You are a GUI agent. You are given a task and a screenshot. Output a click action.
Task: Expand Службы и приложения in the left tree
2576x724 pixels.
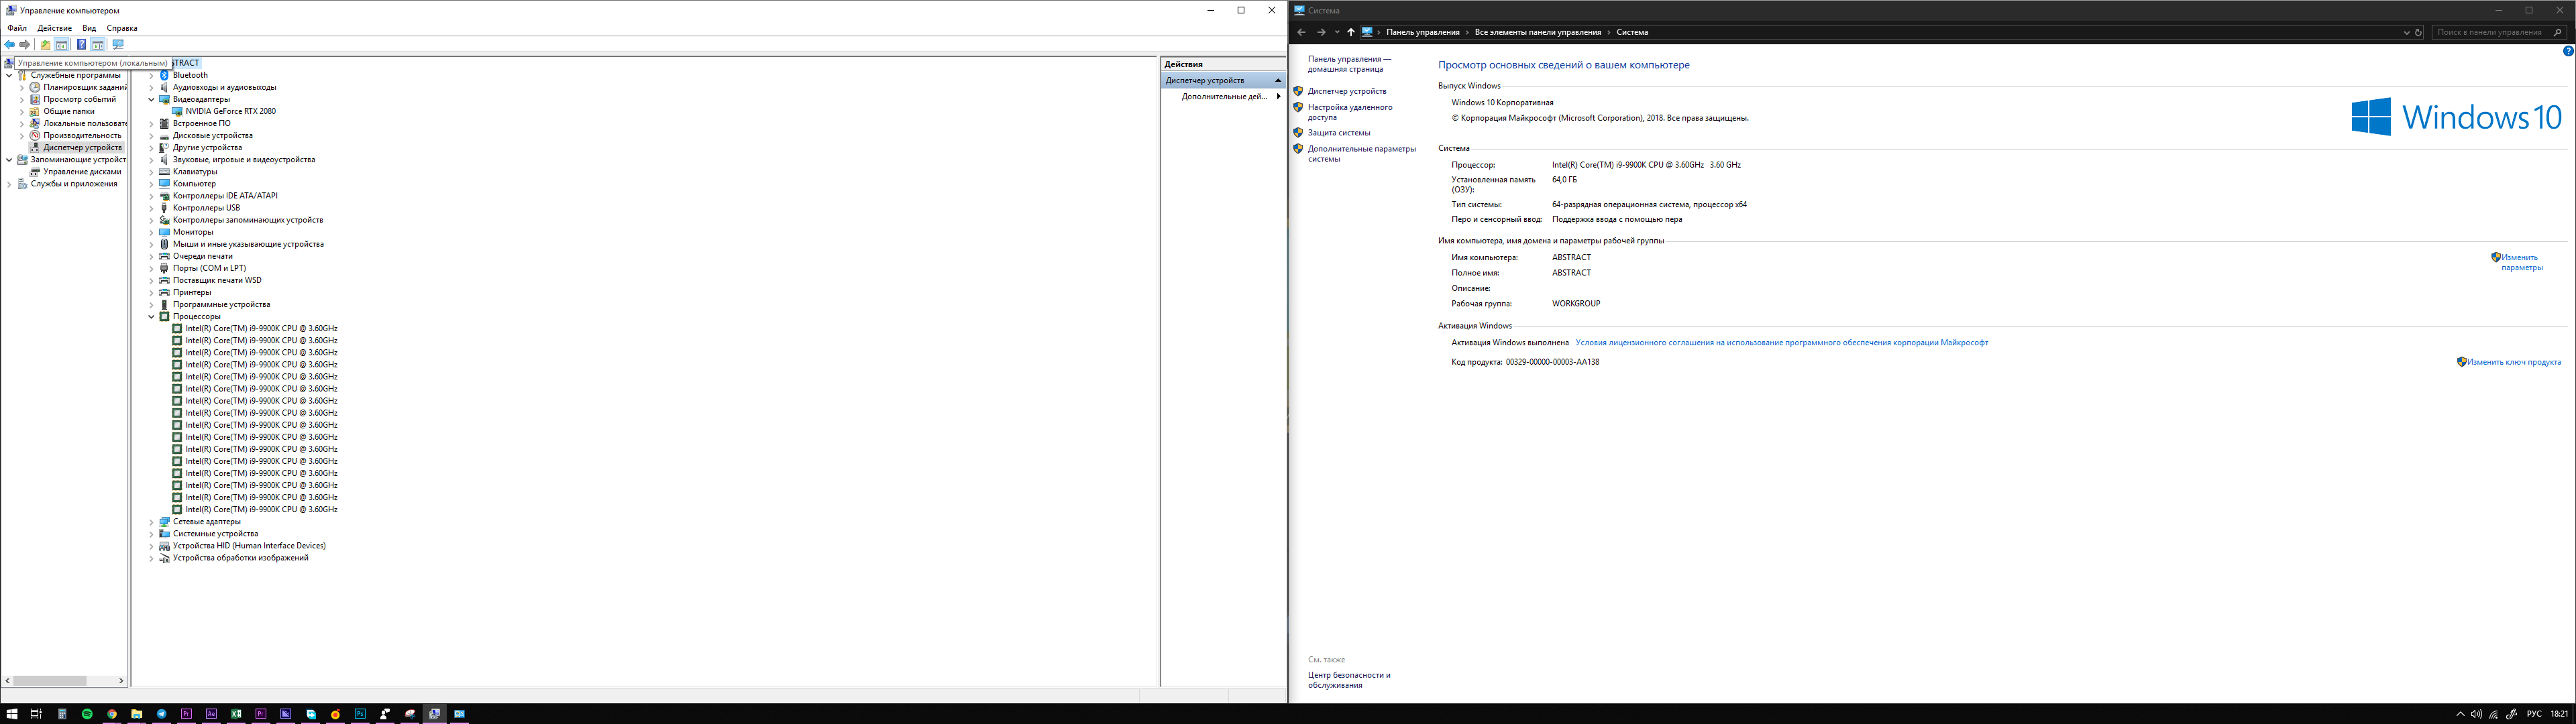(x=10, y=184)
